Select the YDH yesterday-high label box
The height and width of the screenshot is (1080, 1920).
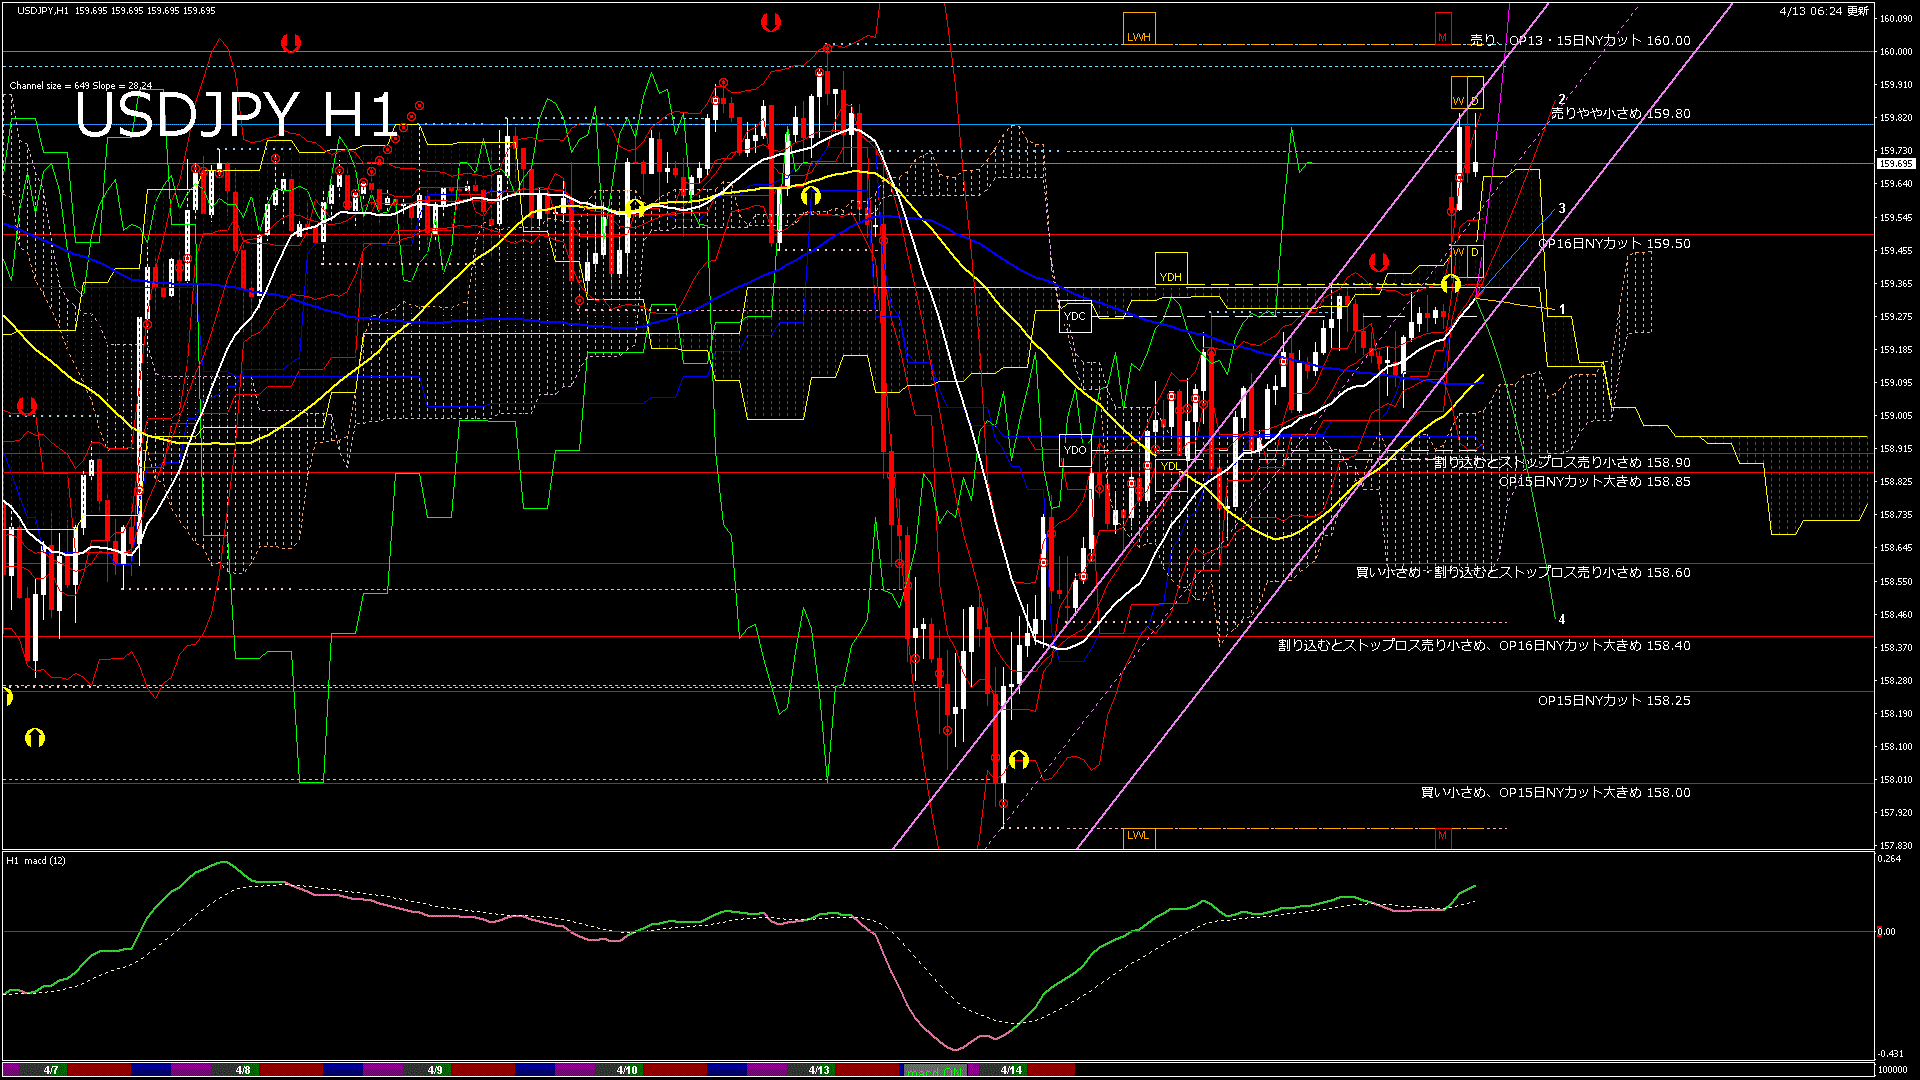point(1171,269)
